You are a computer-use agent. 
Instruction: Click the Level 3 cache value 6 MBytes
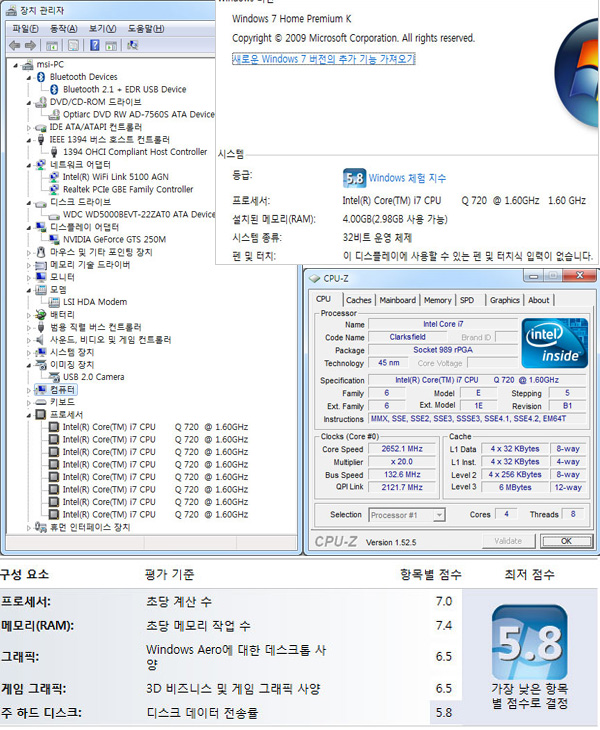[515, 487]
